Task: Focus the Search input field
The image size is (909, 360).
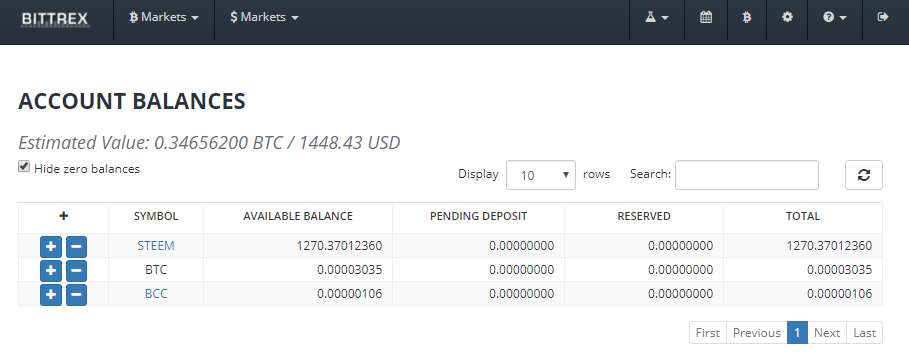Action: (747, 175)
